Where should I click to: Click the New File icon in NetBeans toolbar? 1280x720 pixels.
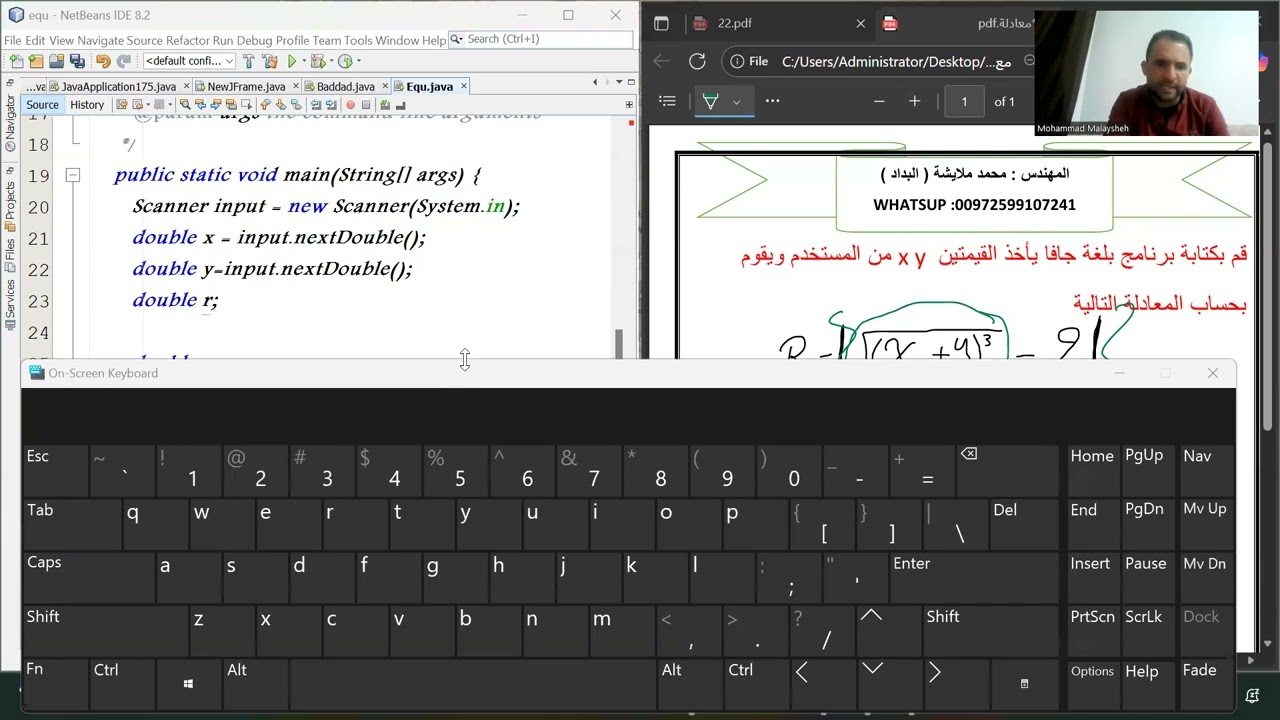(17, 61)
